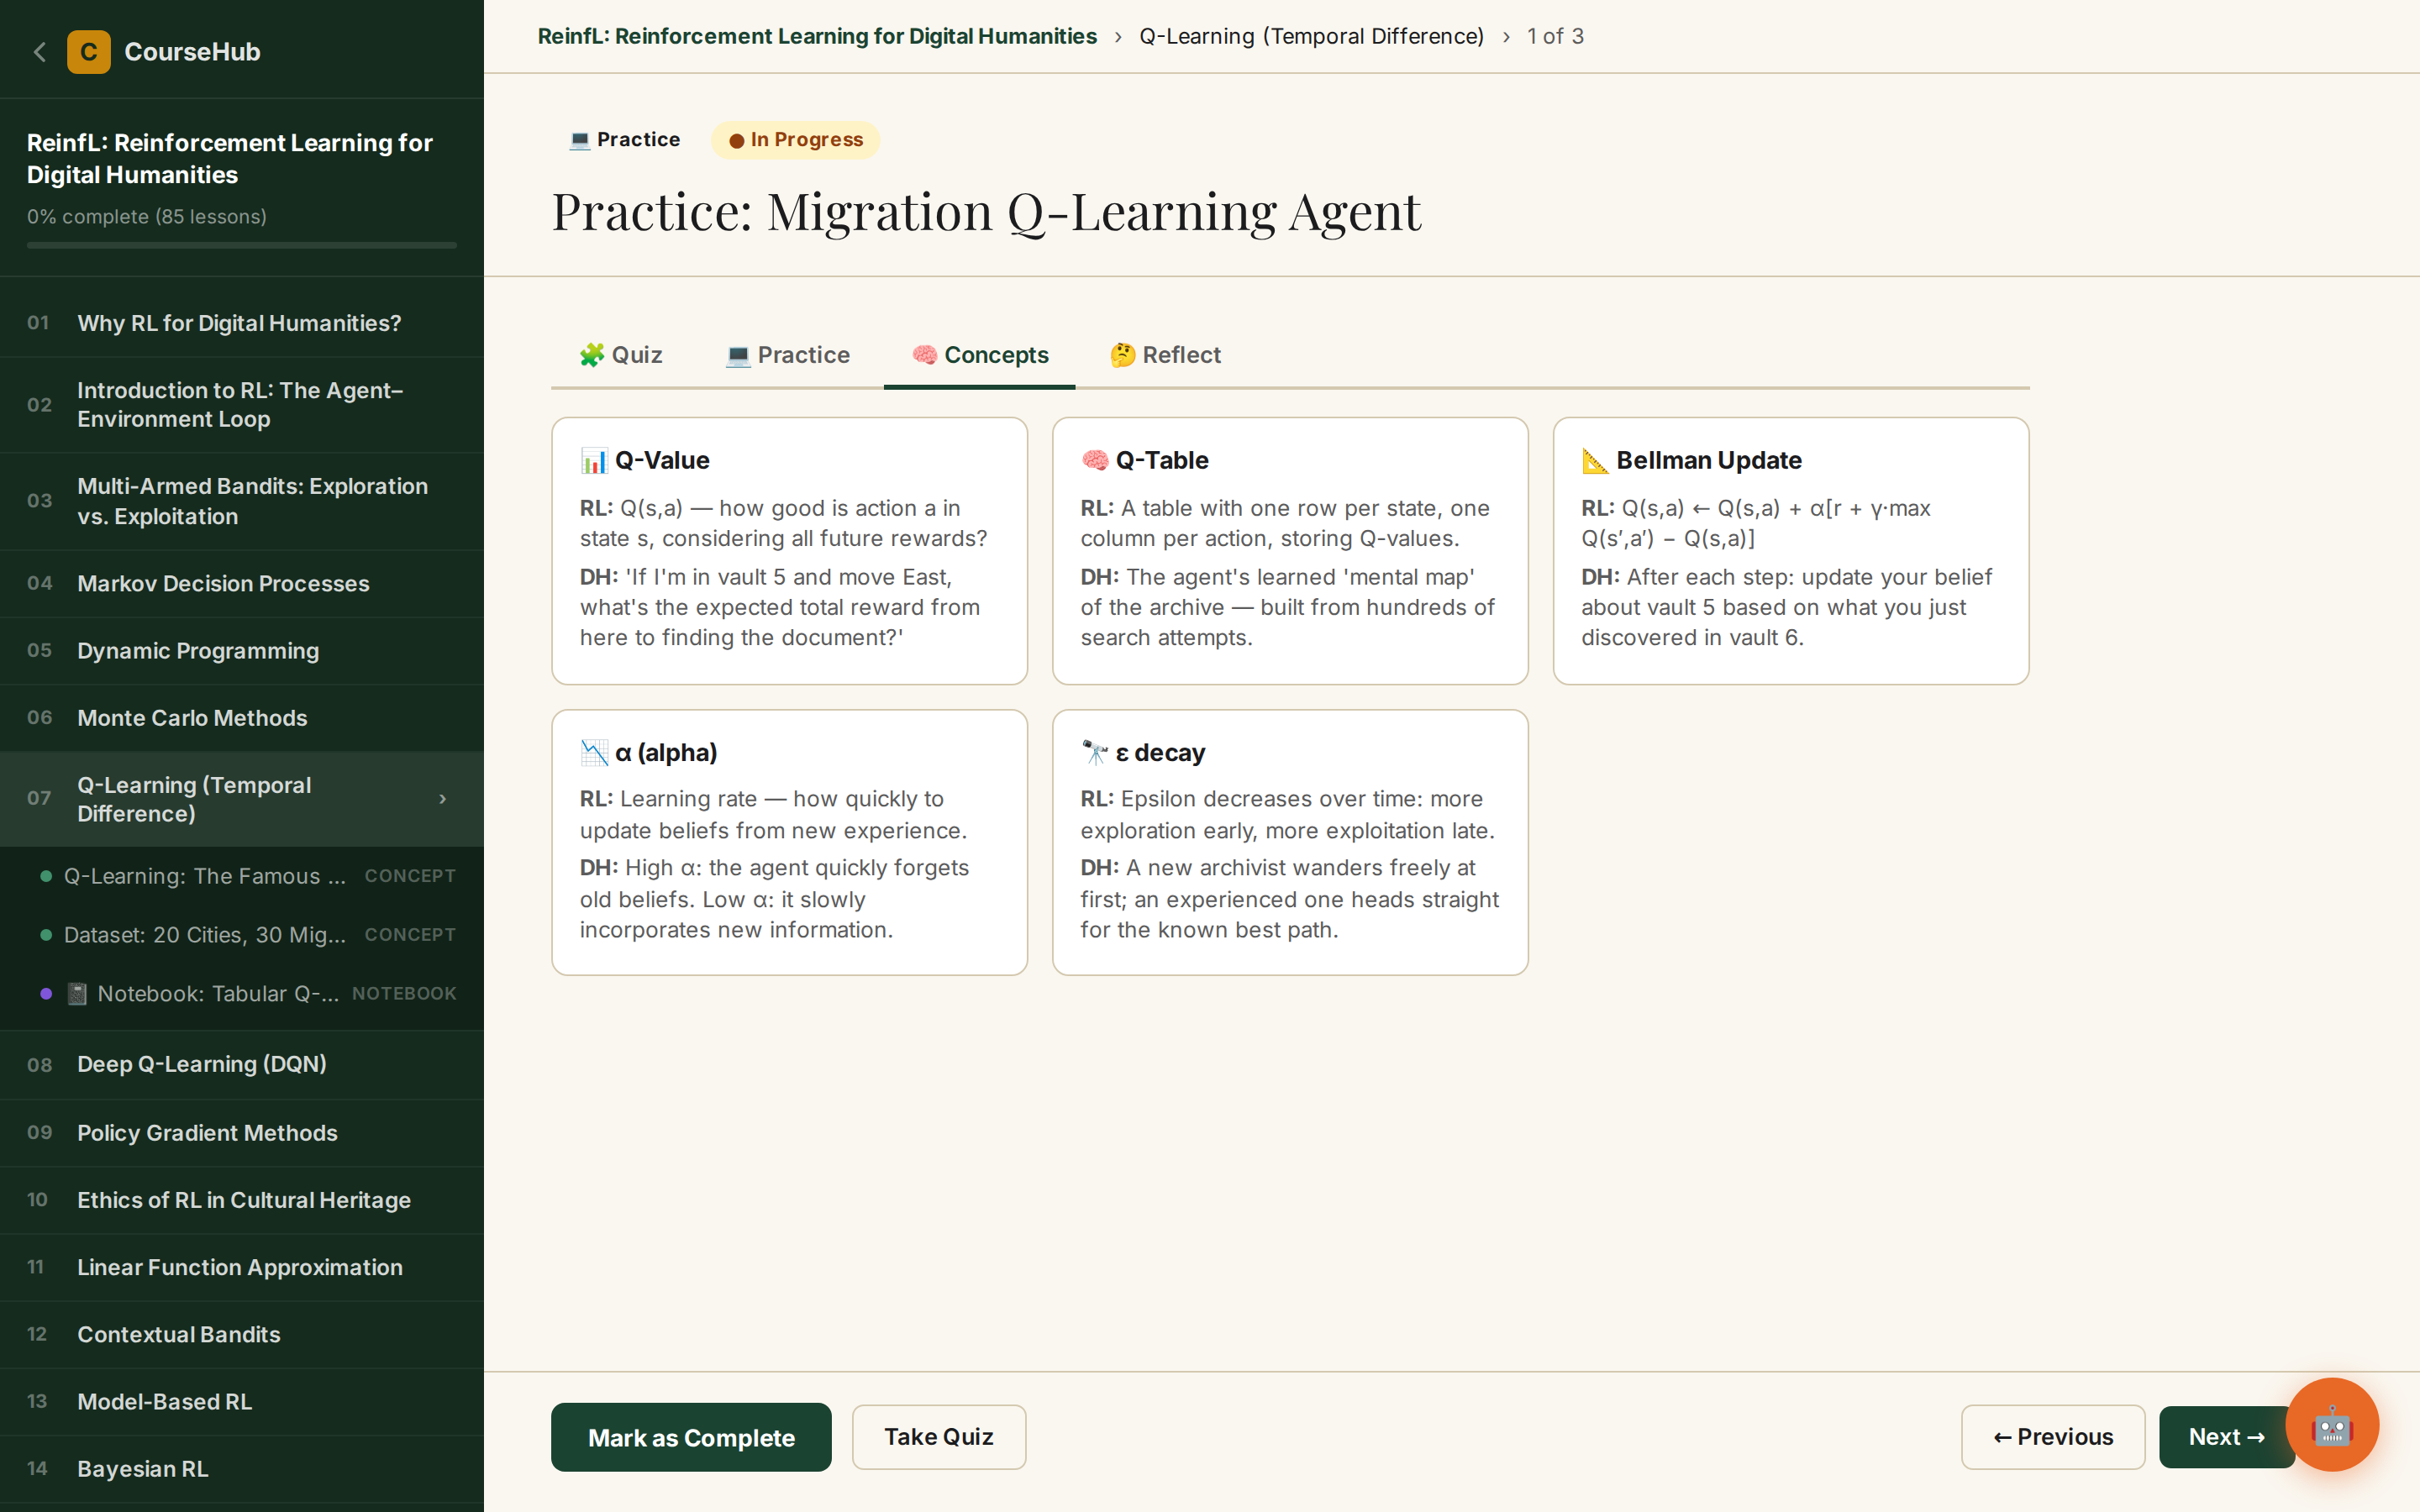Click the brain icon on Q-Table card
Screen dimensions: 2420x1512
click(1095, 460)
